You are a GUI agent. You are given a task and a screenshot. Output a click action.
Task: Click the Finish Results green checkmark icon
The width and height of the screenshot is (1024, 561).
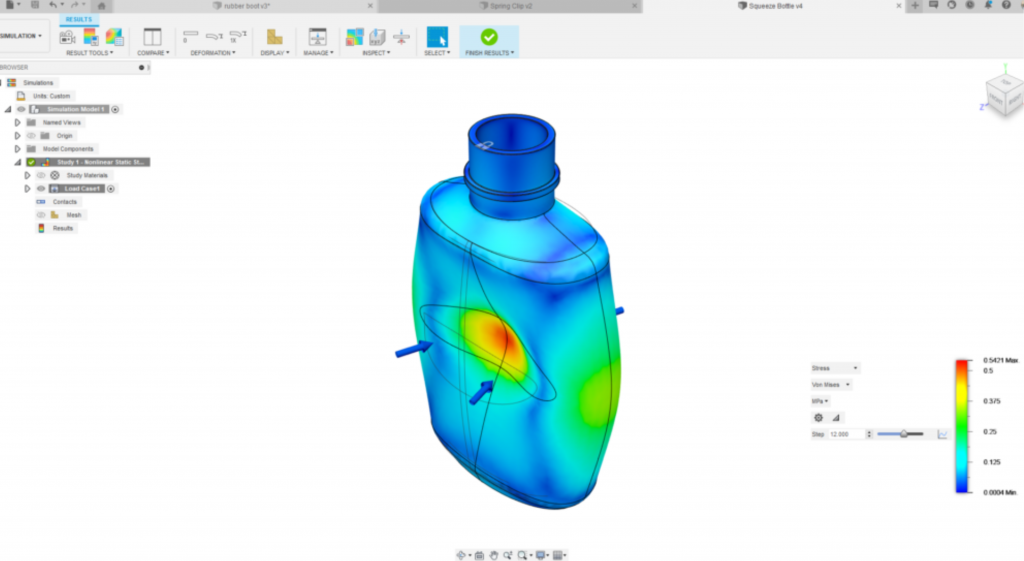click(488, 37)
